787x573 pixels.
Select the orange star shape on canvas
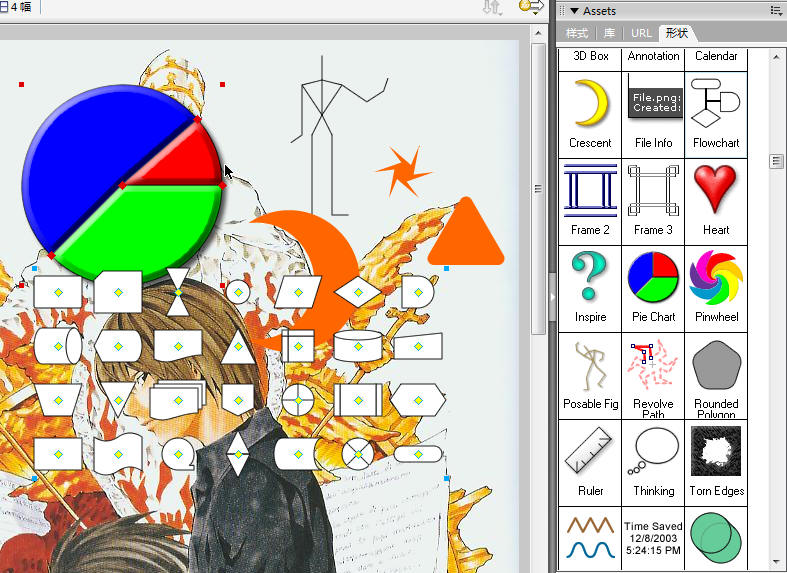click(404, 172)
